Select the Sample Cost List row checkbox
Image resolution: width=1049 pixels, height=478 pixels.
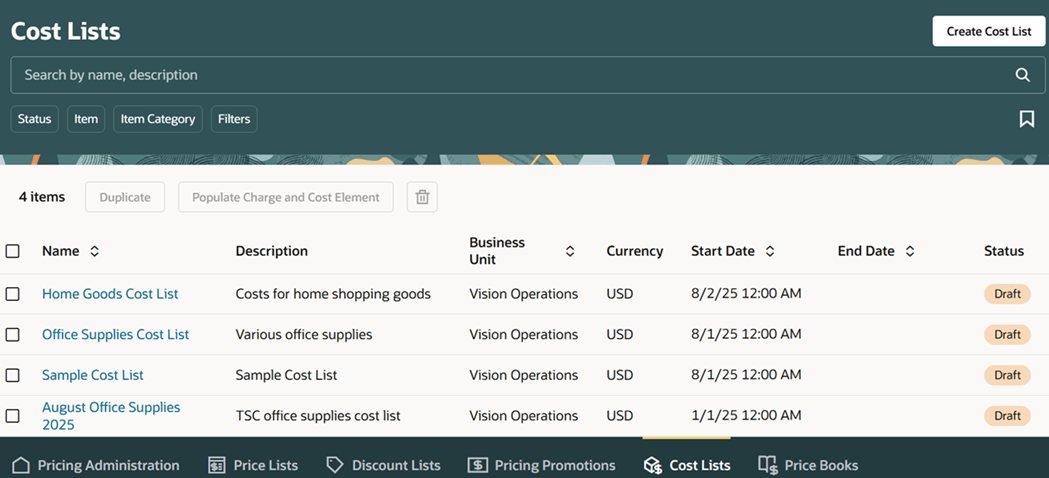click(13, 375)
